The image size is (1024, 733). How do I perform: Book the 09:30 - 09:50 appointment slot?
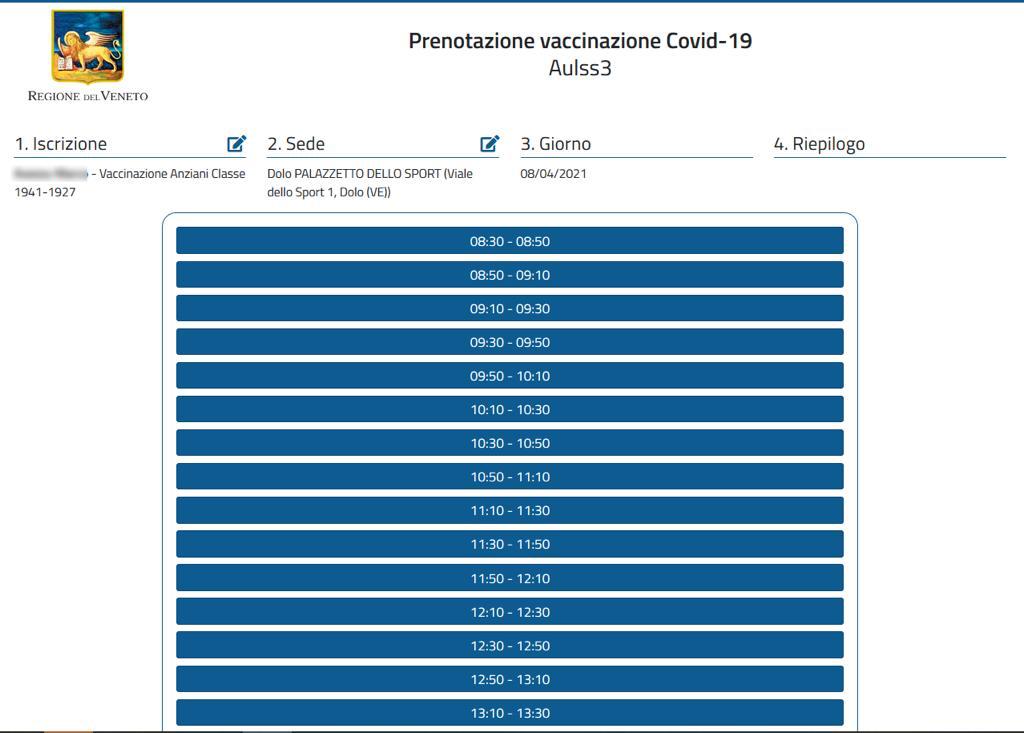point(510,341)
